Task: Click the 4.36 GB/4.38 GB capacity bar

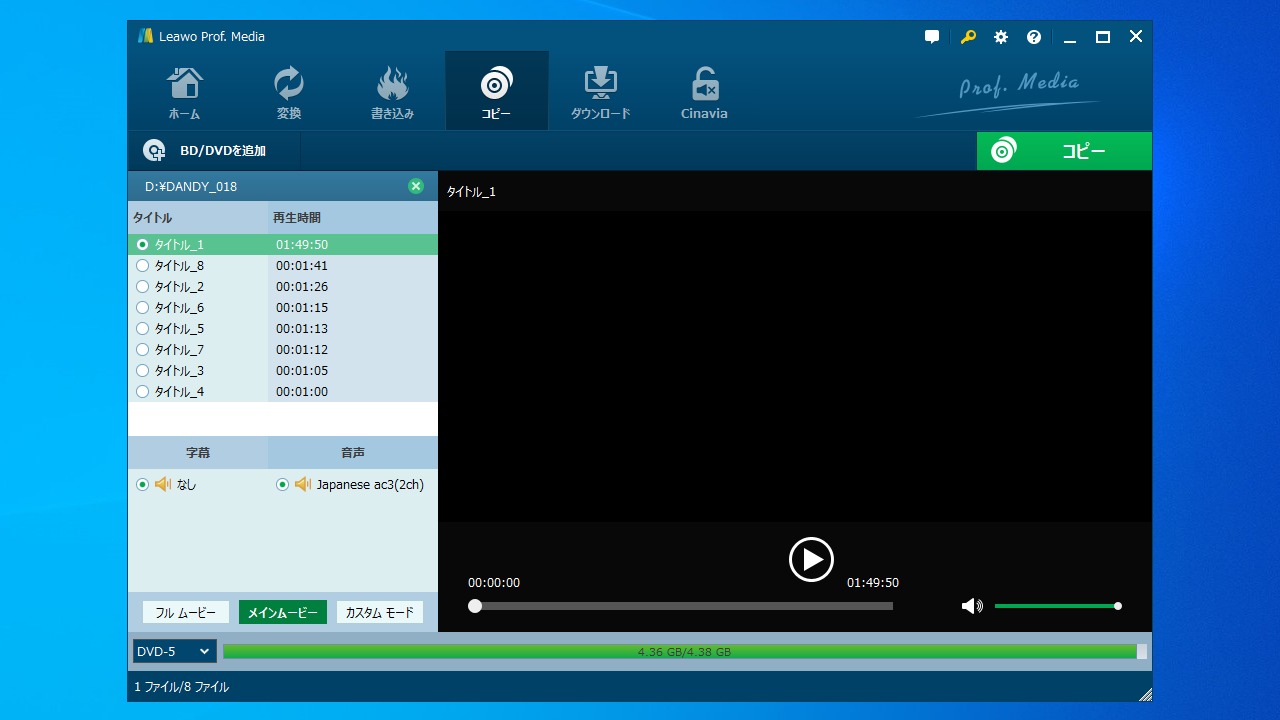Action: [x=685, y=651]
